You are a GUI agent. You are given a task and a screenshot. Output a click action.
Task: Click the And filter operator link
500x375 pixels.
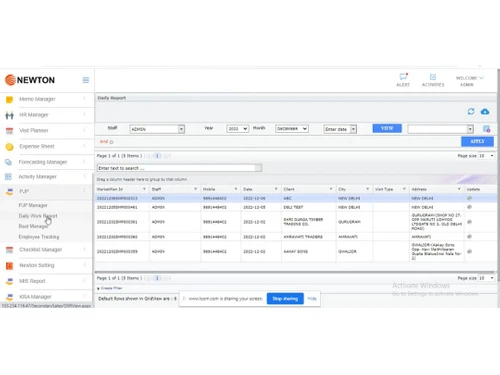click(x=104, y=142)
